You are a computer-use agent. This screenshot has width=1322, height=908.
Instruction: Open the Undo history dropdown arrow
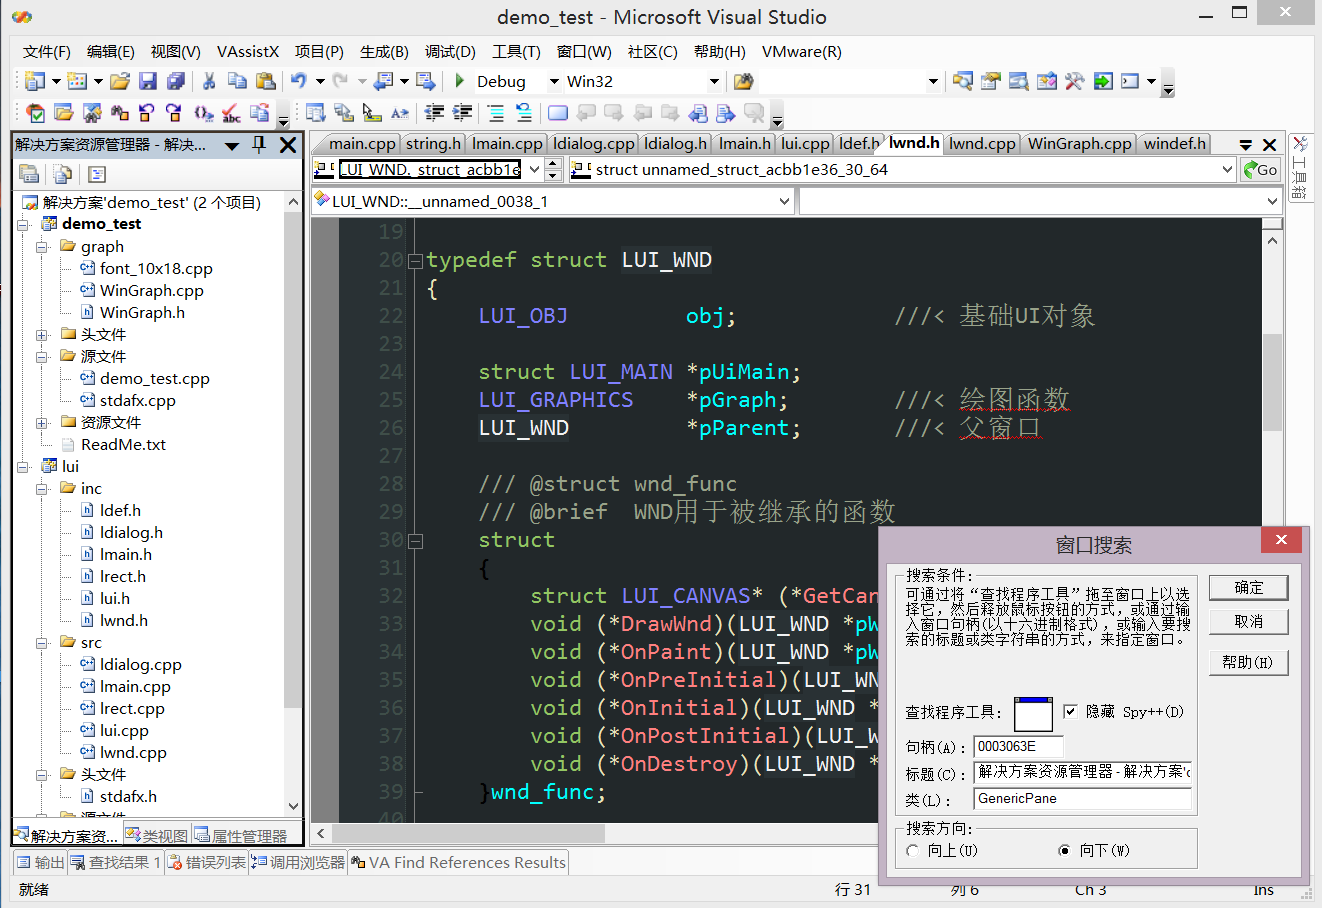[x=320, y=81]
